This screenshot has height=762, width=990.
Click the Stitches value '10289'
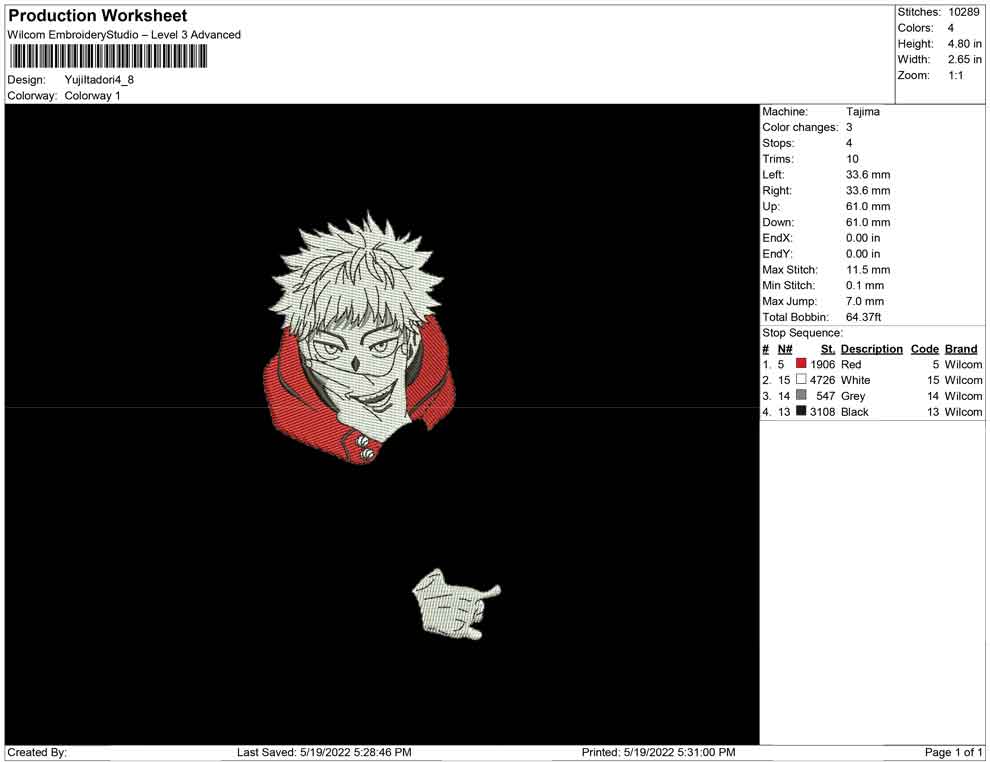coord(963,12)
